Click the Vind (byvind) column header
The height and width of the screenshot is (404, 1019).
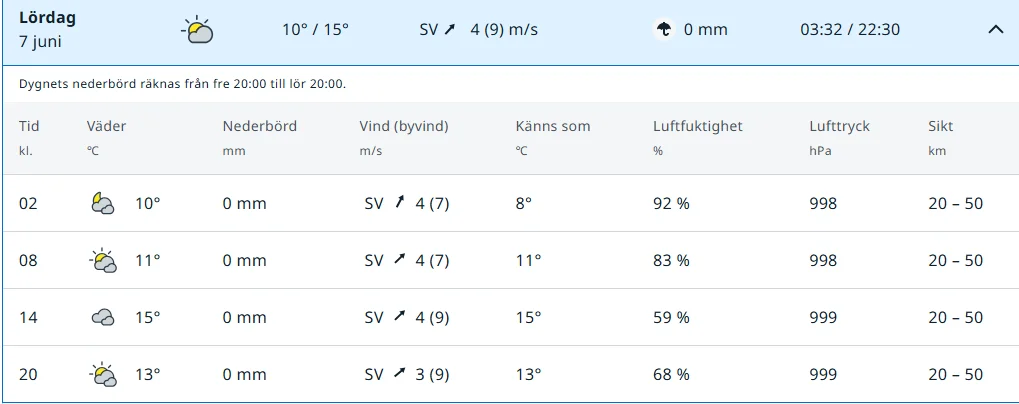click(404, 127)
